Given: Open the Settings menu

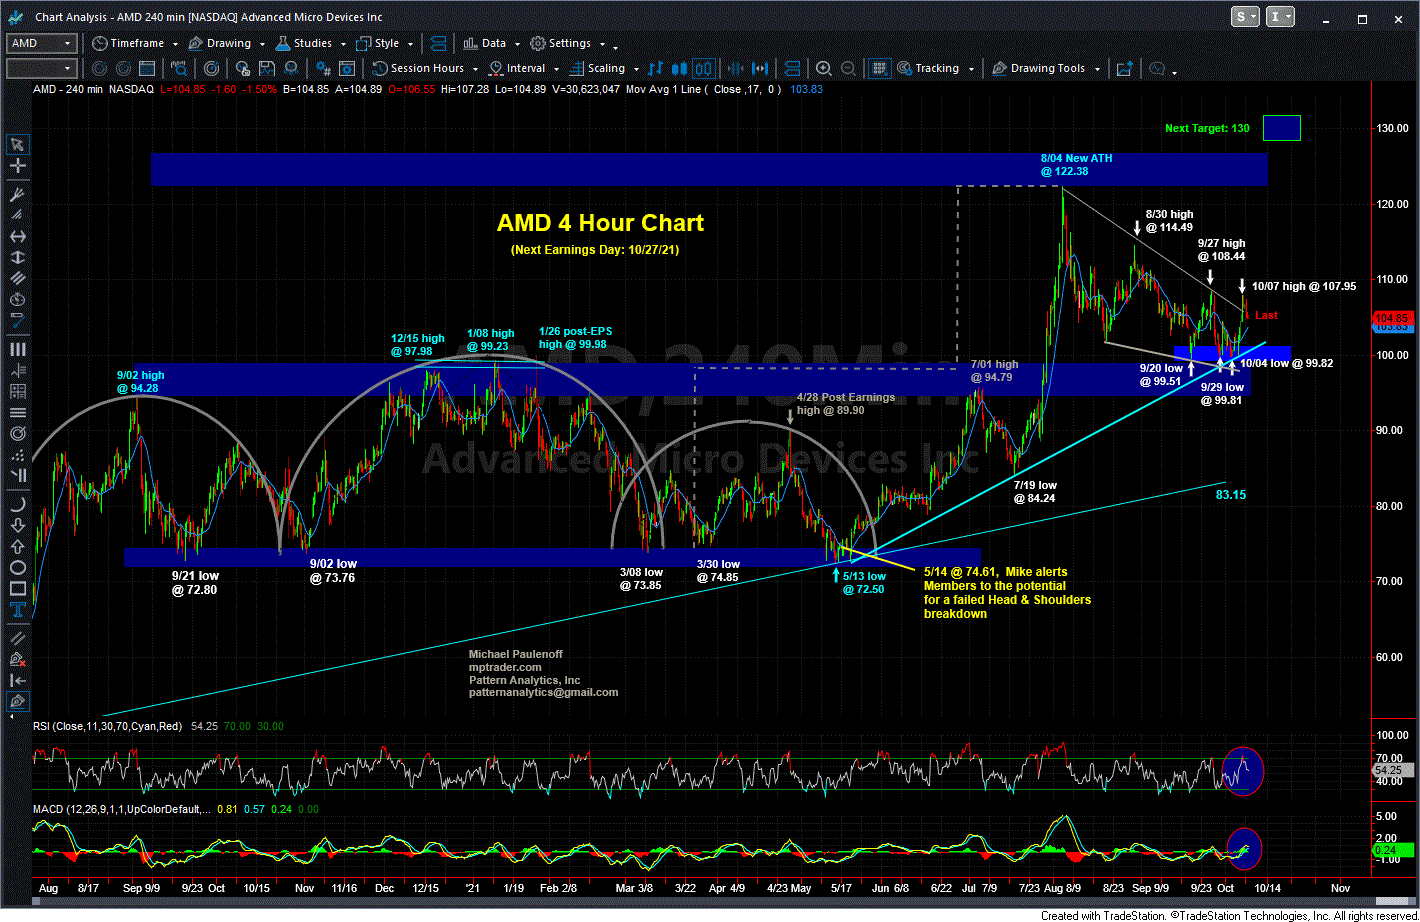Looking at the screenshot, I should [567, 43].
